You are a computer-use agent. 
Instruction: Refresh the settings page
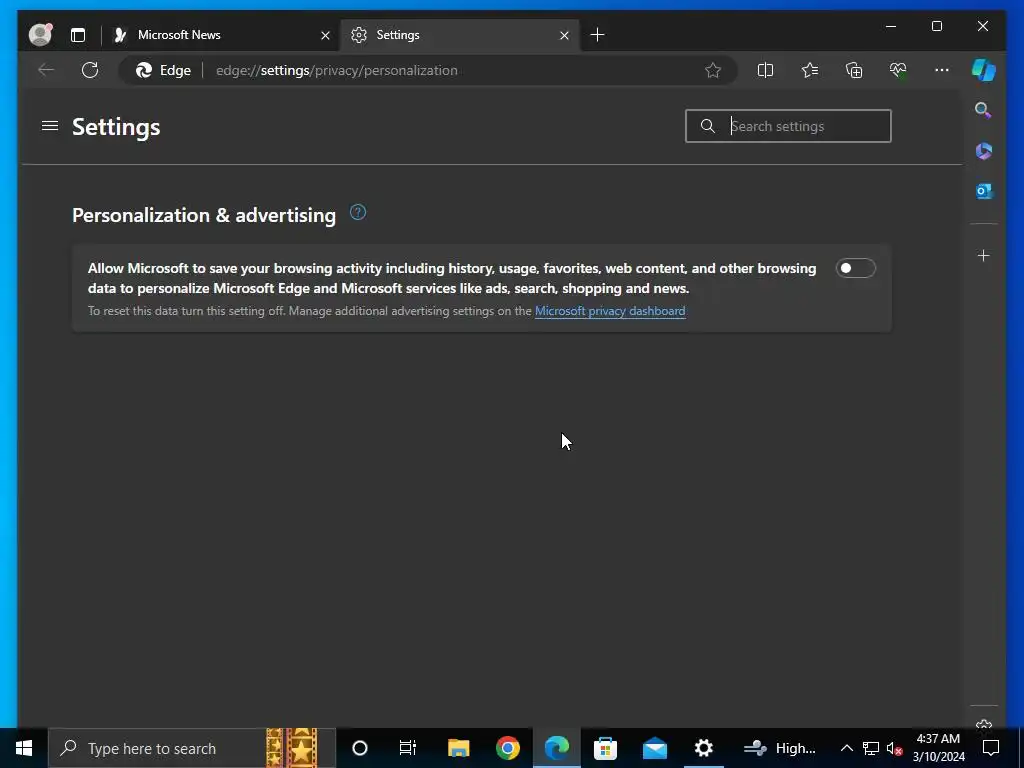90,70
